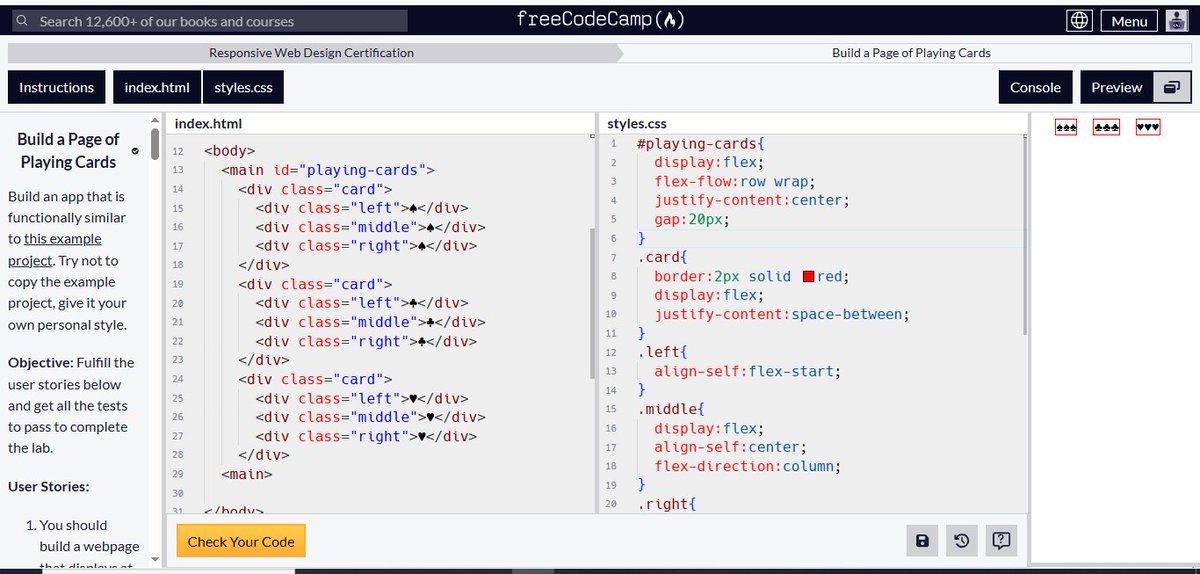
Task: Click the red color swatch in styles.css
Action: point(810,276)
